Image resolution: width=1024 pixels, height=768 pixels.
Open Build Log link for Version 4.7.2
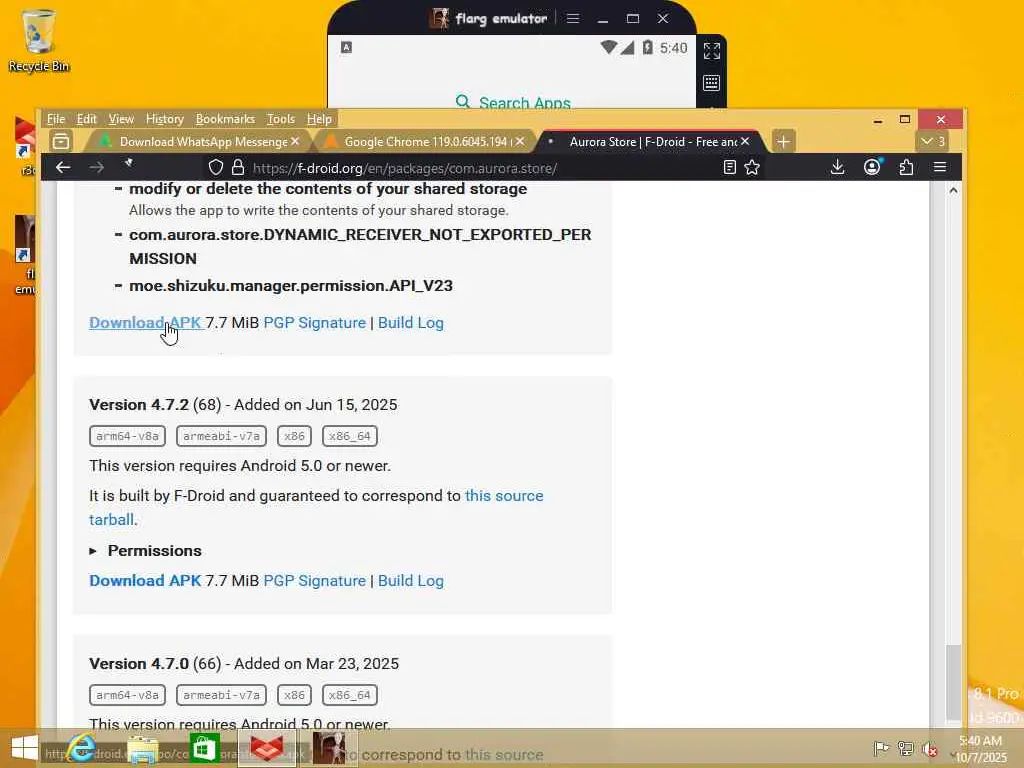(411, 581)
